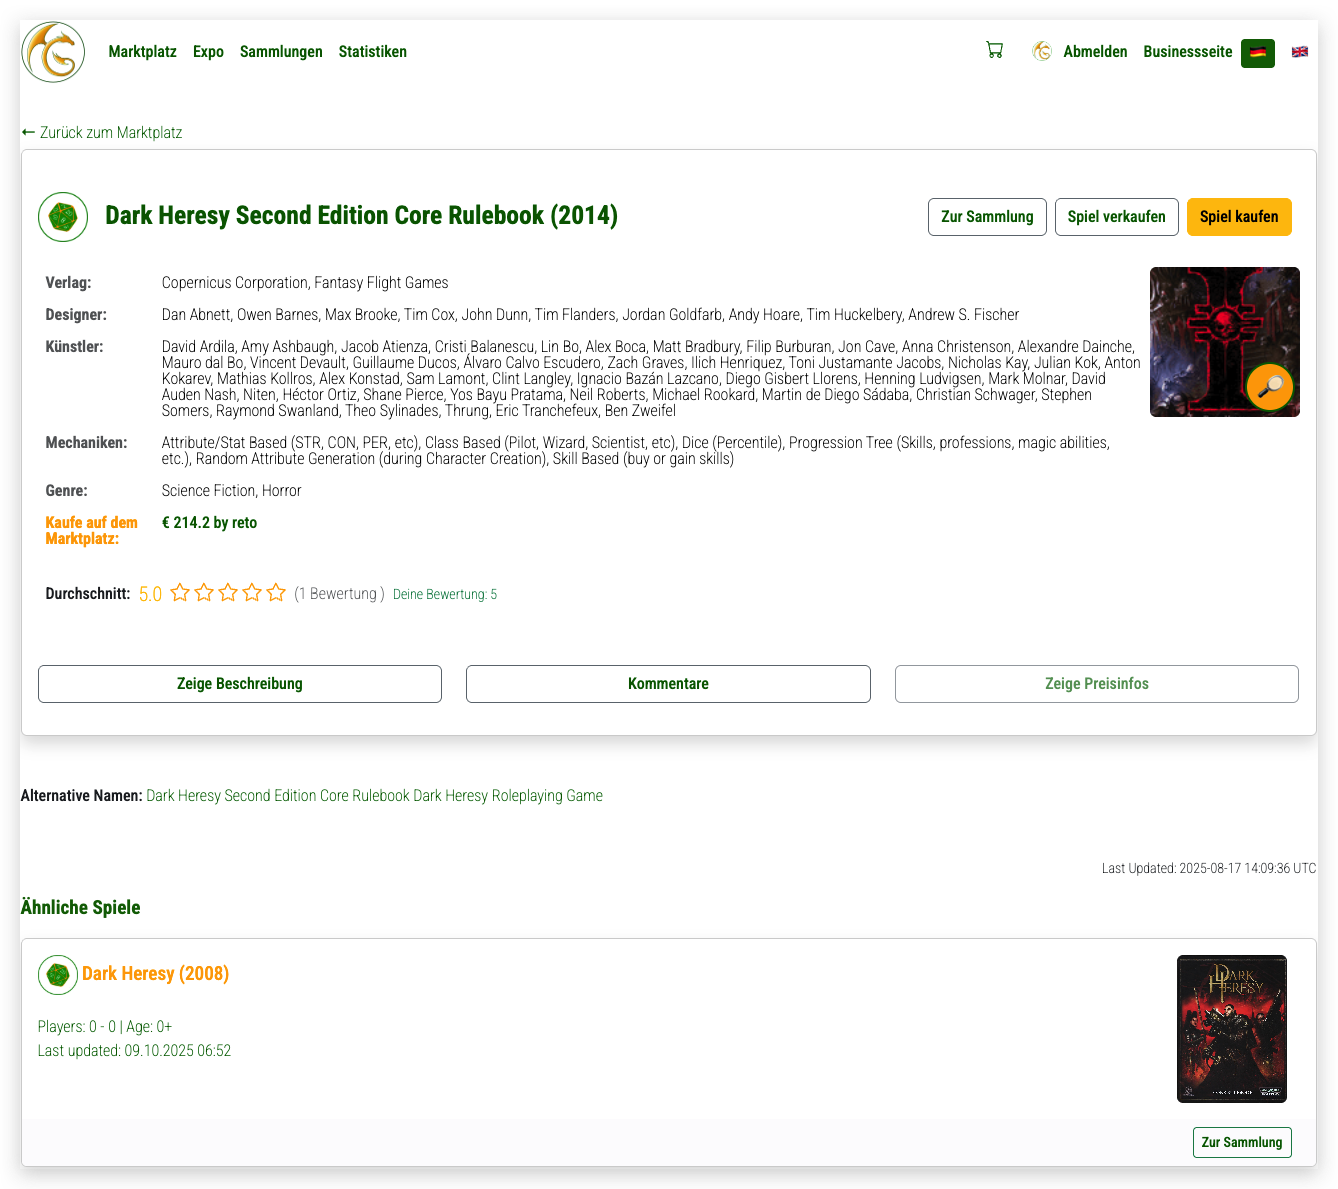Show Zeige Preisinfos panel
Viewport: 1338px width, 1189px height.
1096,684
